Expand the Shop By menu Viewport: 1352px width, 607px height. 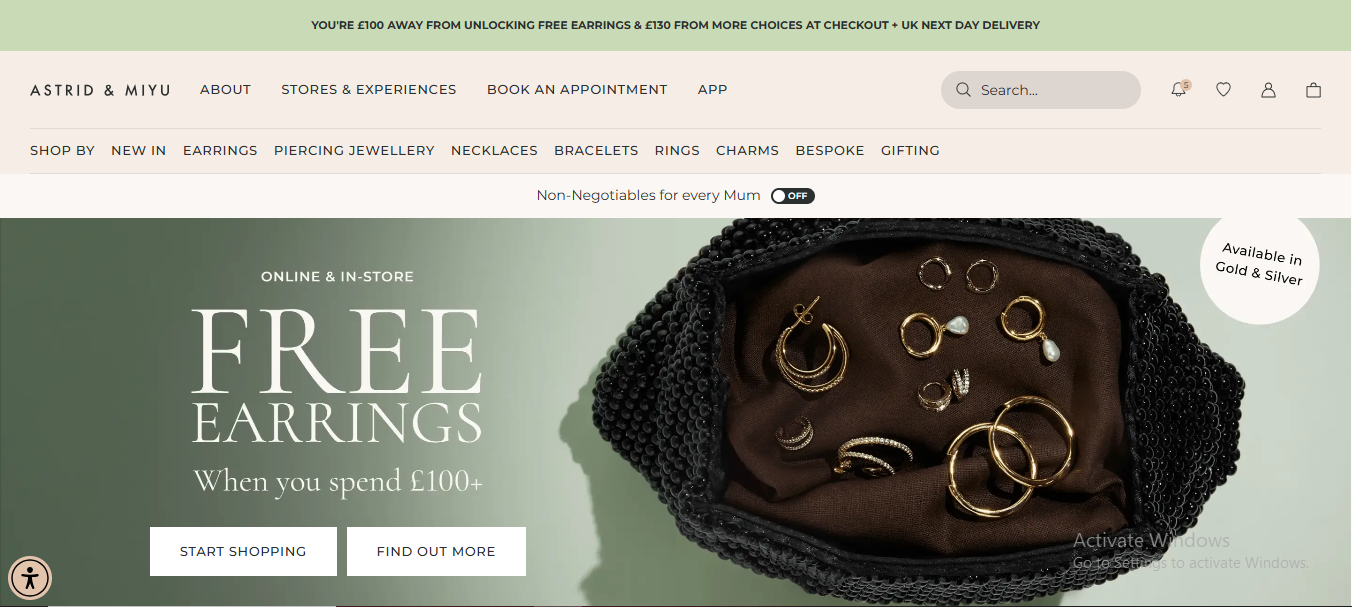click(x=62, y=151)
